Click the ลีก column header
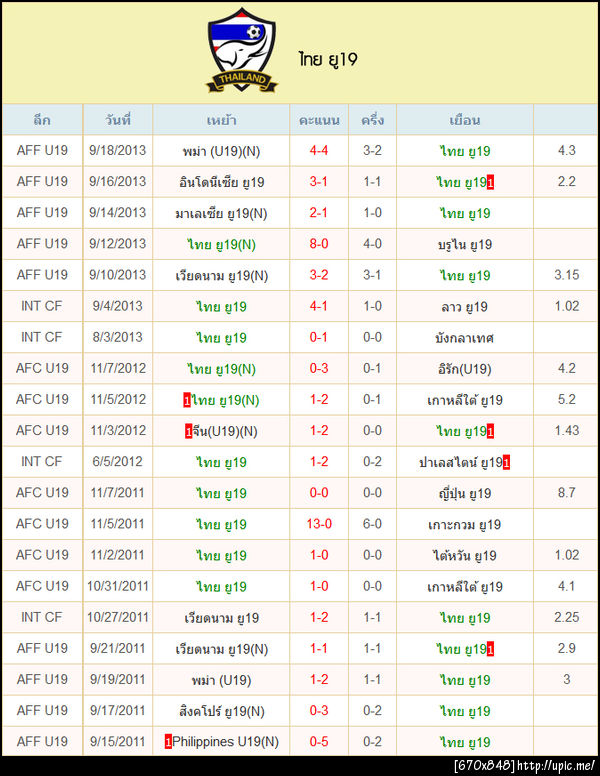 pyautogui.click(x=42, y=120)
